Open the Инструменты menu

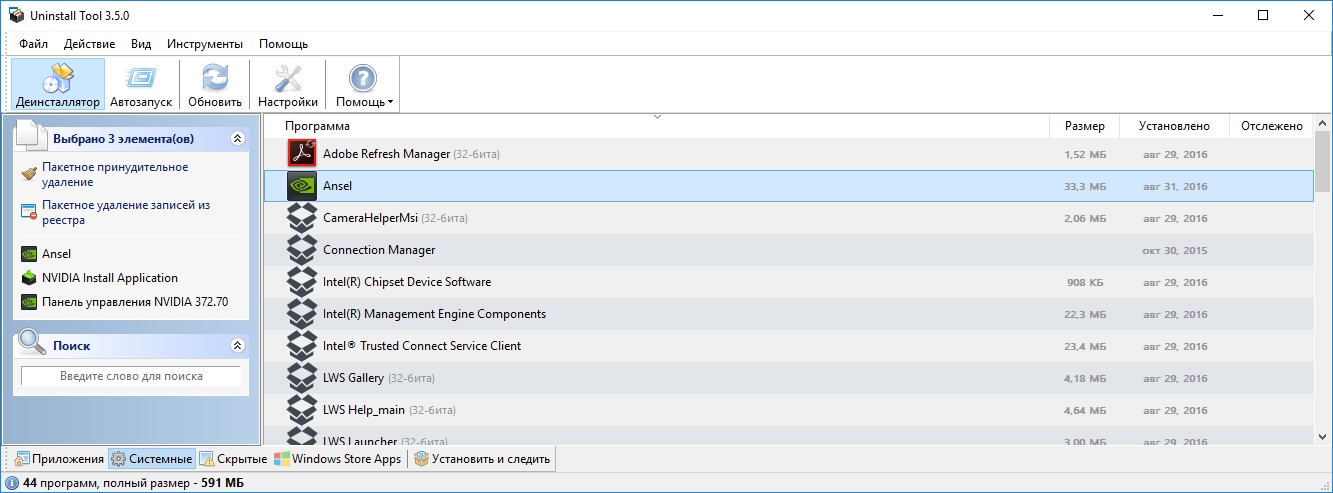point(205,44)
